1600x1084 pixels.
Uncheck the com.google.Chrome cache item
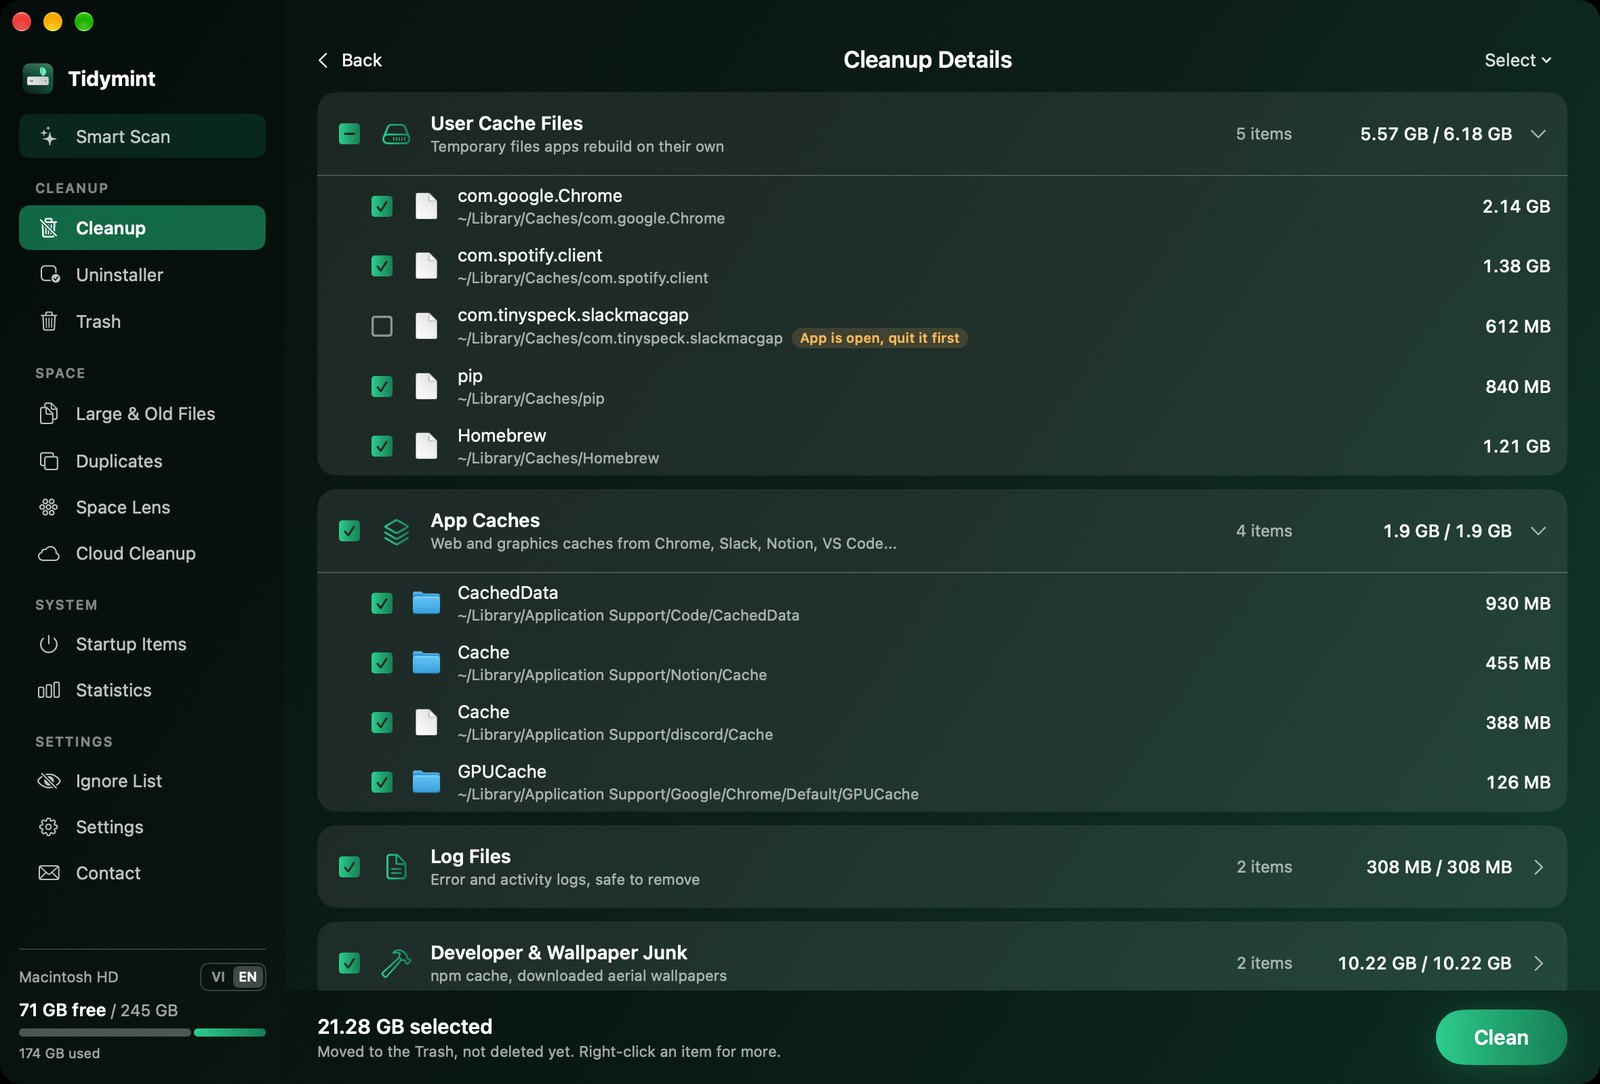382,206
